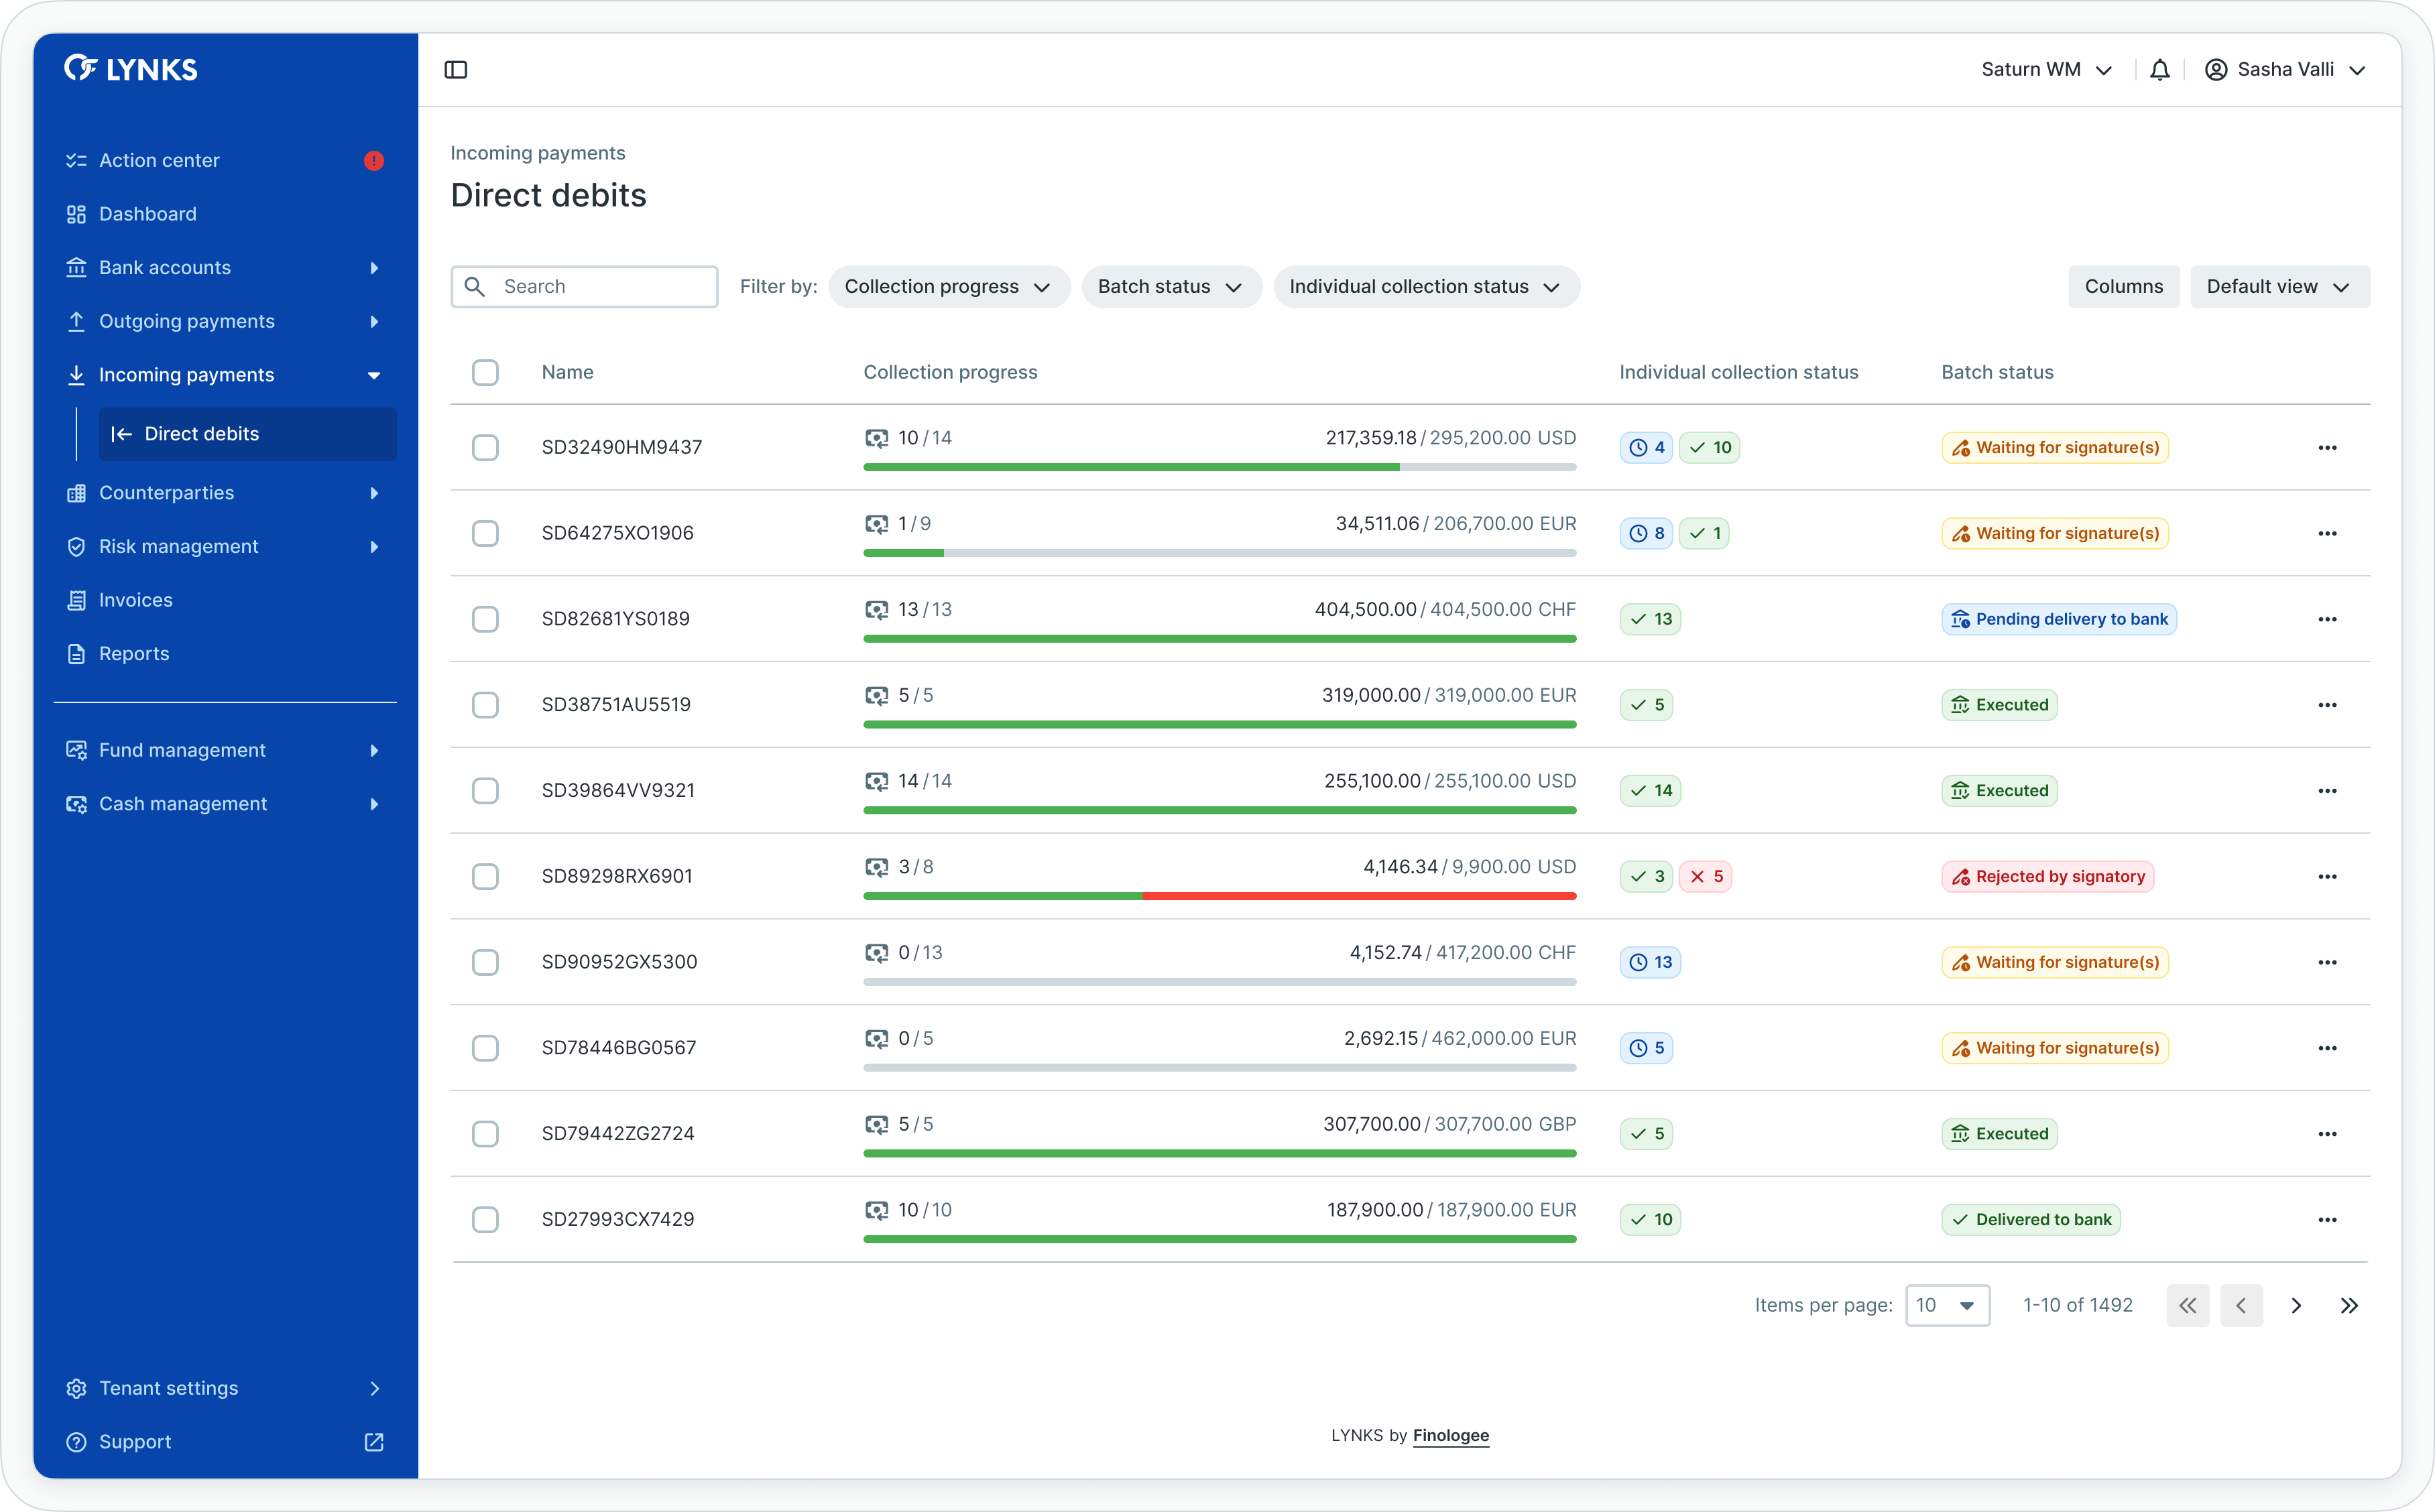Open three-dot menu for SD27993CX7429

point(2327,1220)
